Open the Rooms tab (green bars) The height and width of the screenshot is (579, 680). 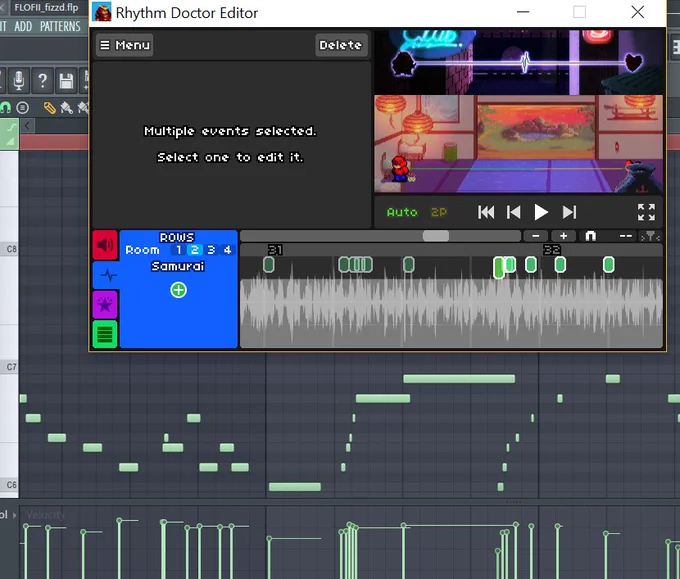[105, 334]
